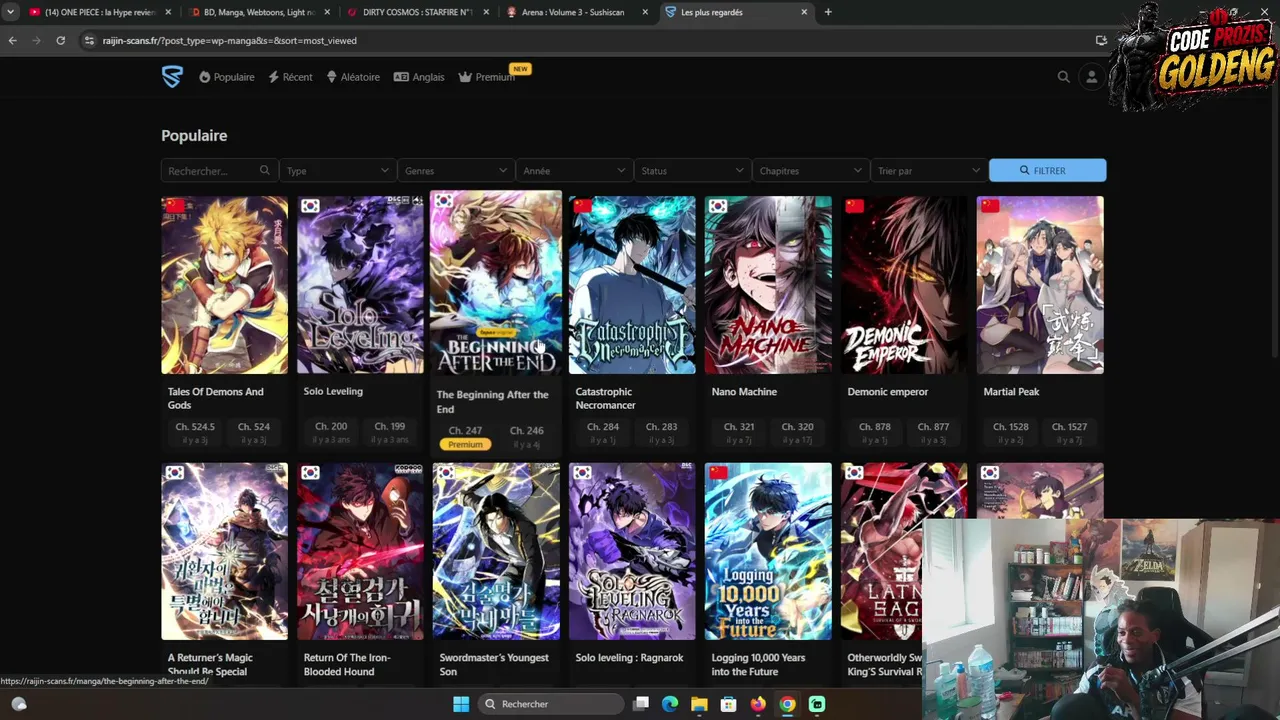Open Logging 10,000 Years into the Future cover
The image size is (1280, 720).
[x=768, y=551]
